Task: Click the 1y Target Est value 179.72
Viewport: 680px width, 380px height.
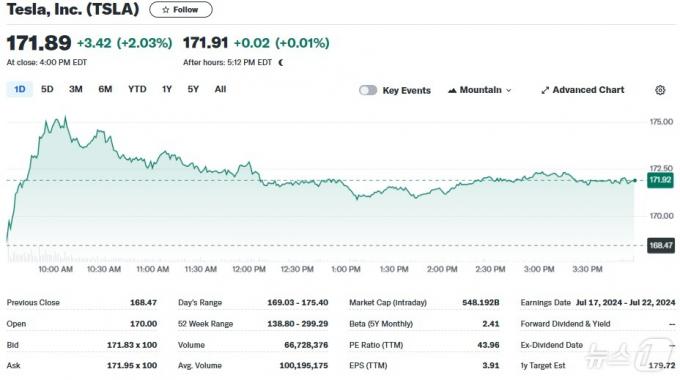Action: point(662,365)
